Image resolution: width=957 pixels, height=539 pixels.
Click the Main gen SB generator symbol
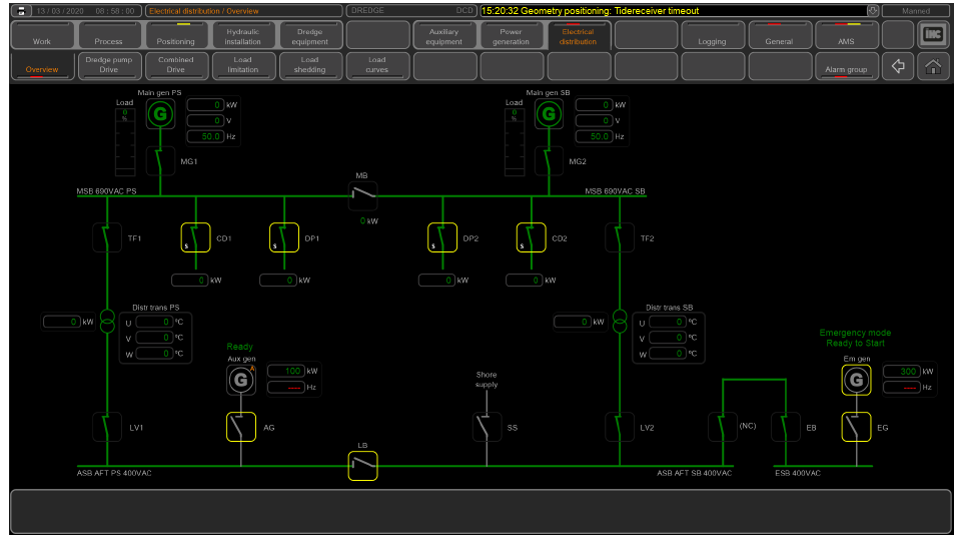[549, 114]
